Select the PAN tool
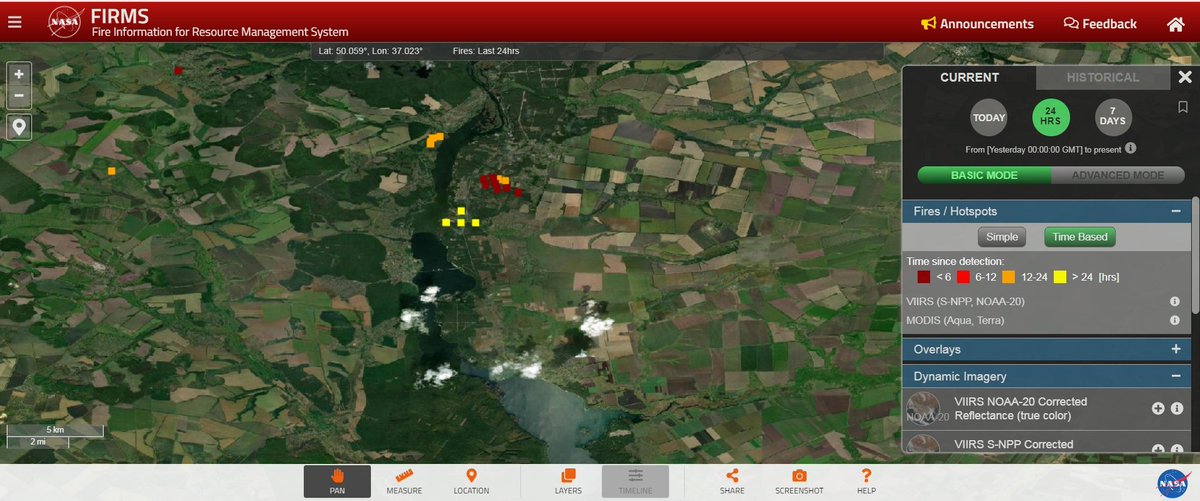 pos(337,481)
